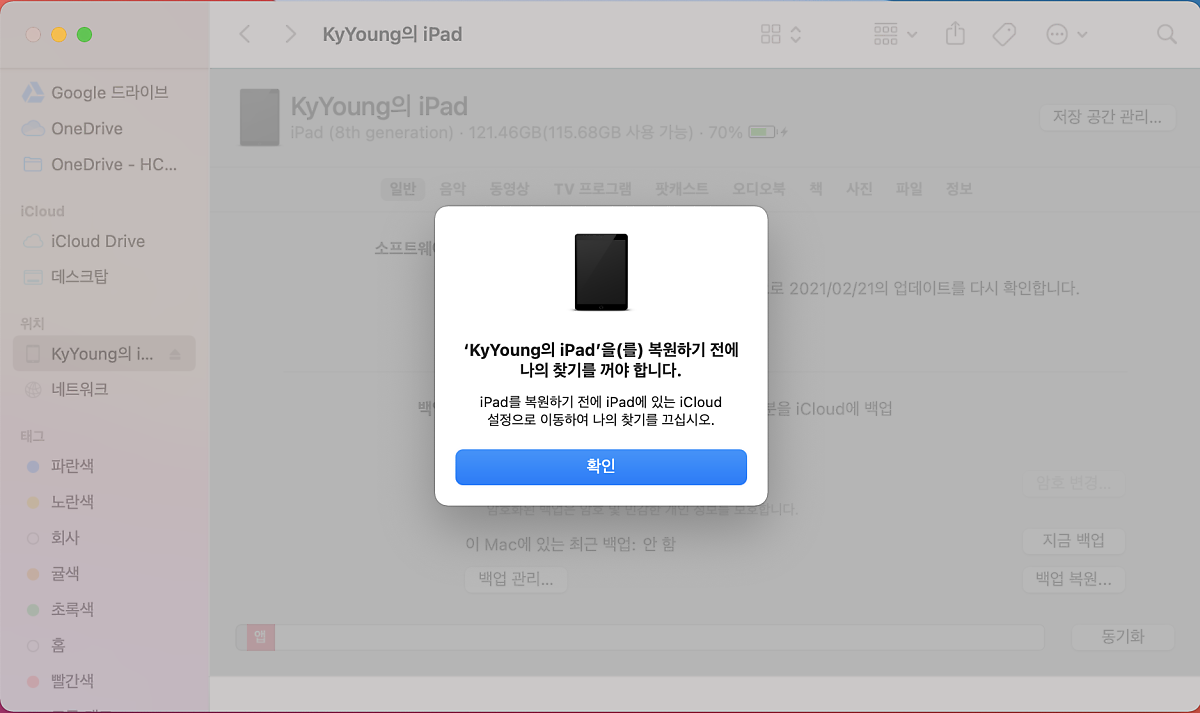Click the 백업 복원... button
The width and height of the screenshot is (1200, 713).
tap(1074, 579)
